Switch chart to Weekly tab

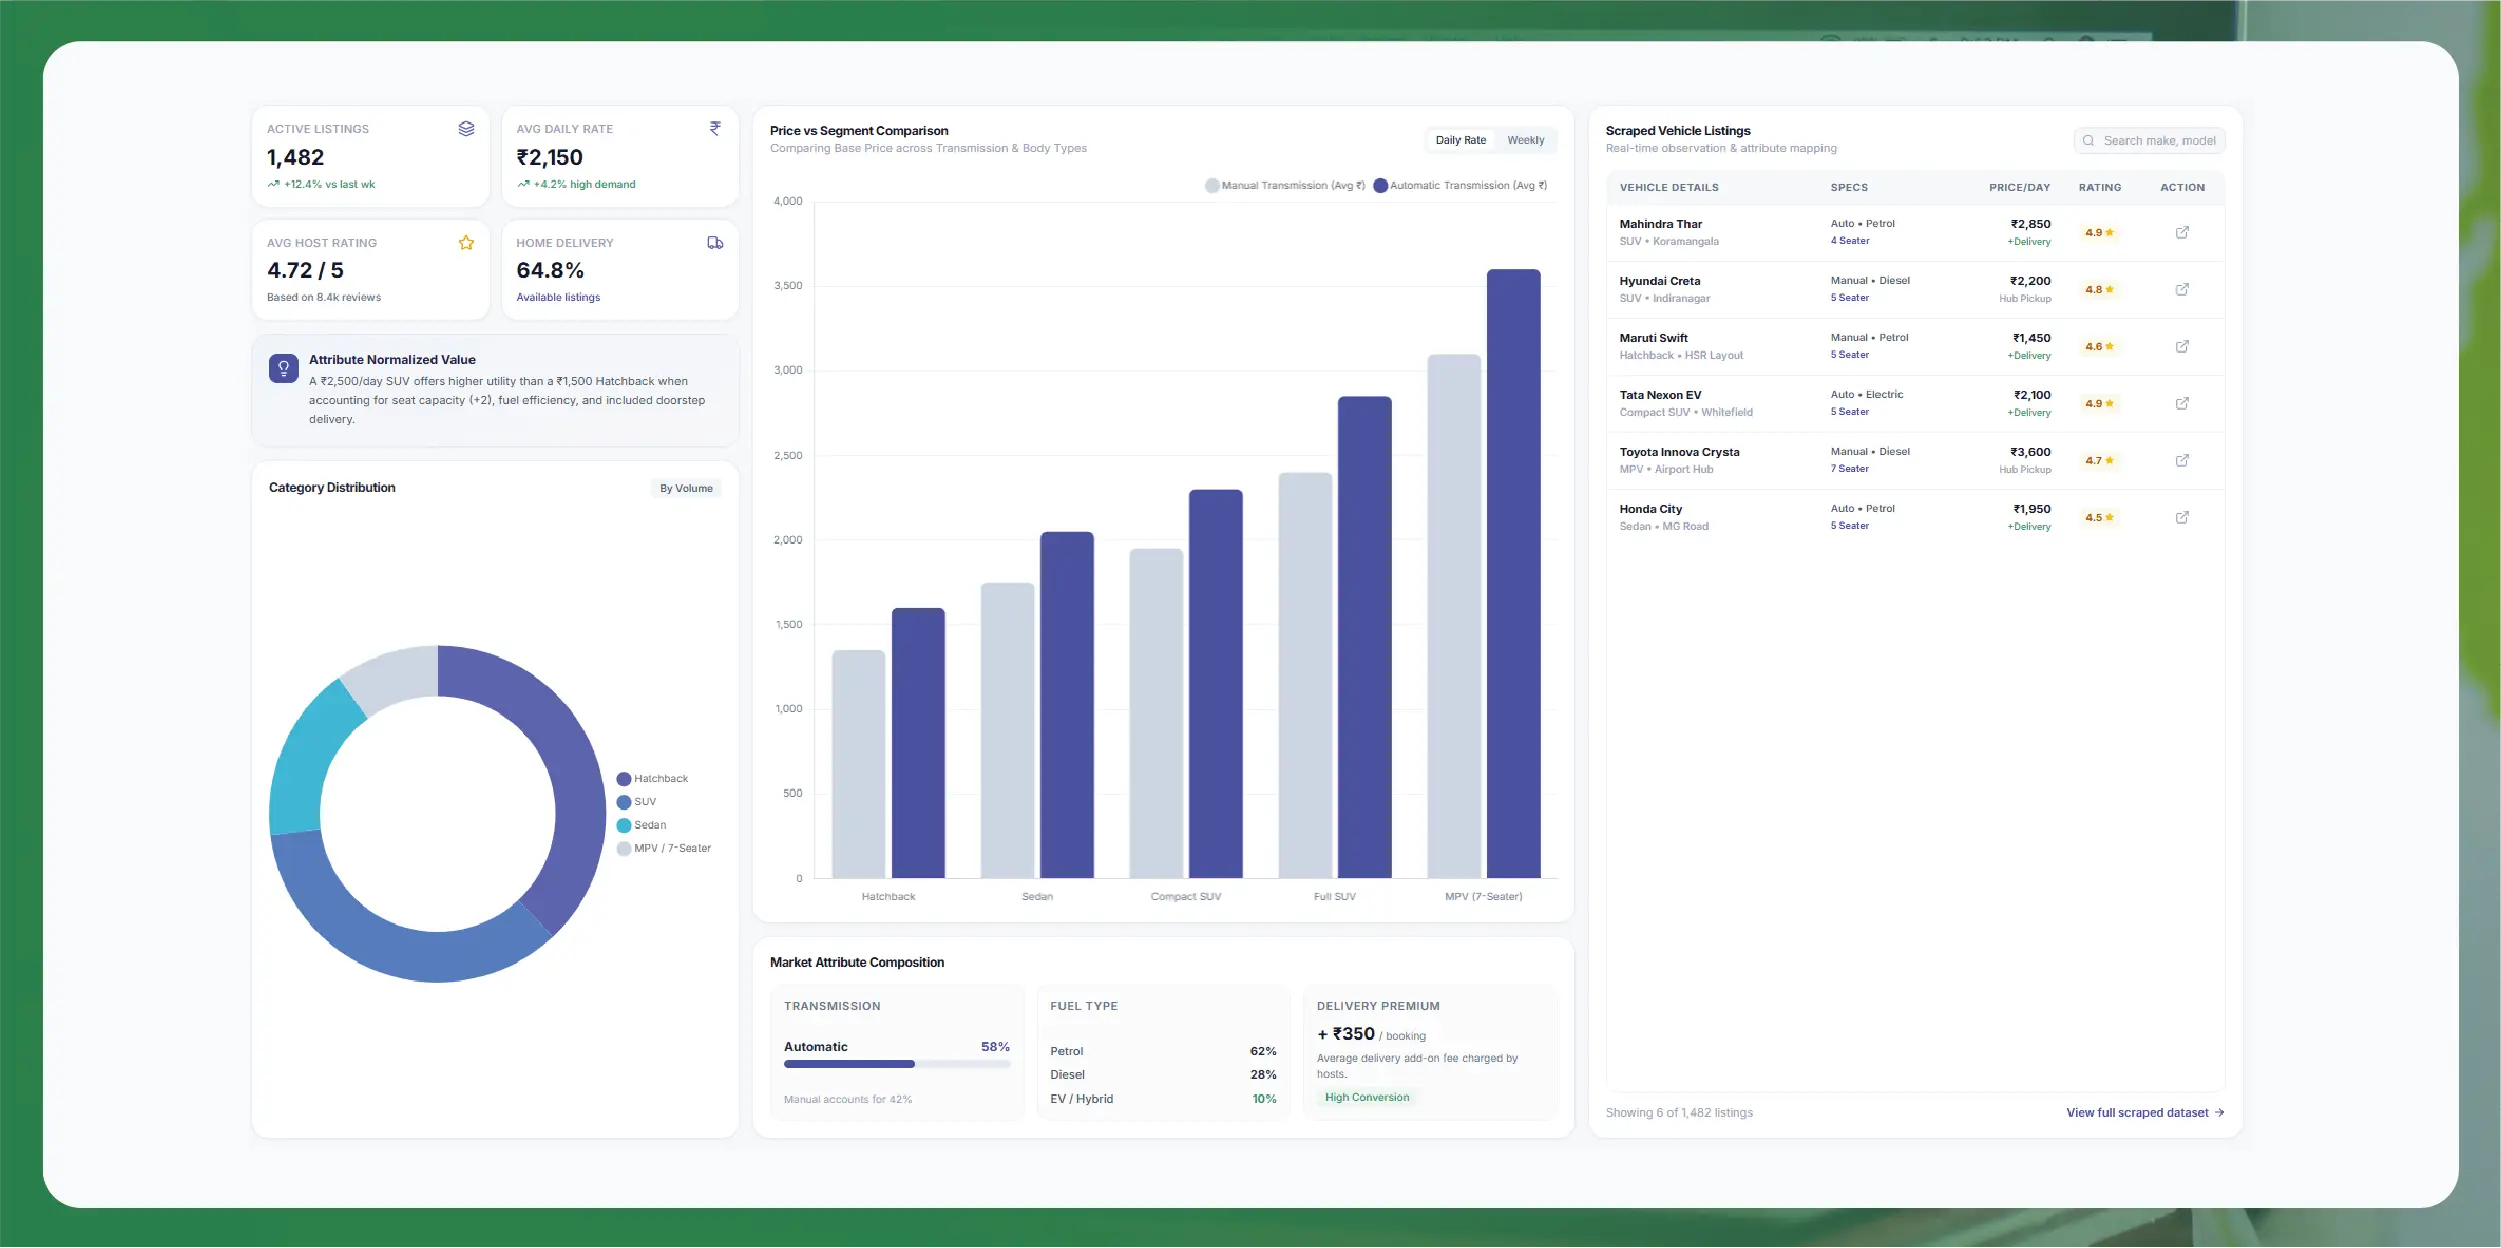(x=1525, y=141)
